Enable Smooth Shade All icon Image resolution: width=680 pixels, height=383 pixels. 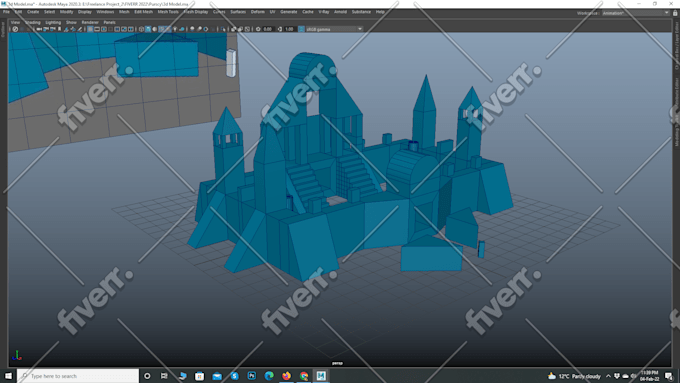coord(148,29)
